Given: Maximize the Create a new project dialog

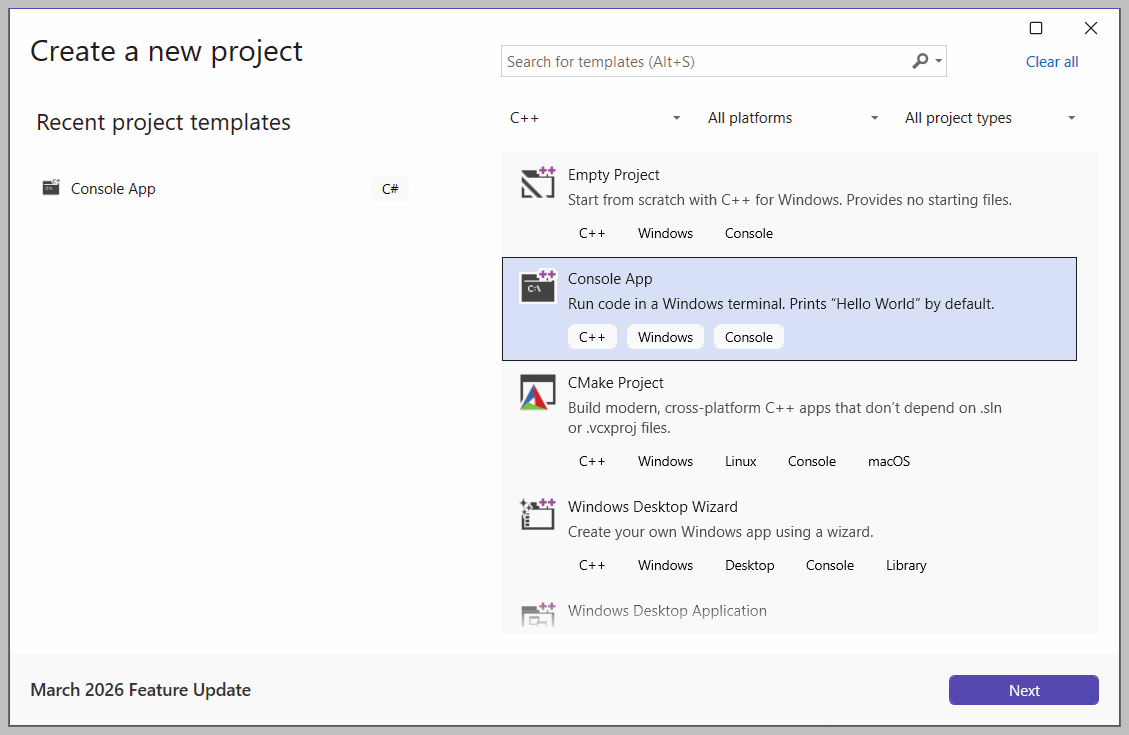Looking at the screenshot, I should pyautogui.click(x=1036, y=28).
